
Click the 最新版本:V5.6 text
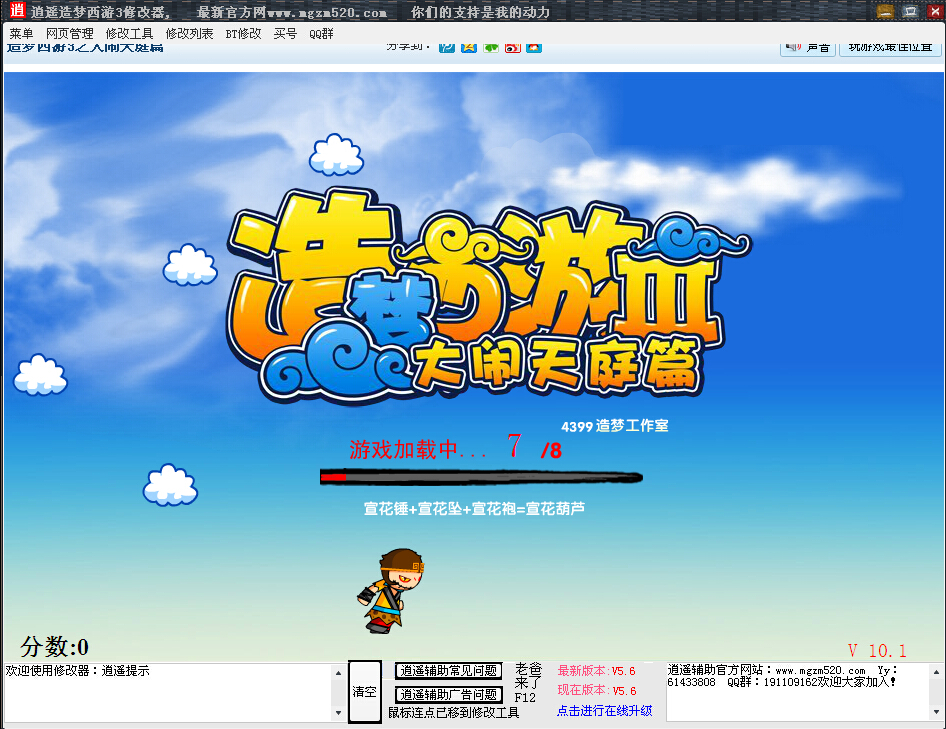coord(597,670)
